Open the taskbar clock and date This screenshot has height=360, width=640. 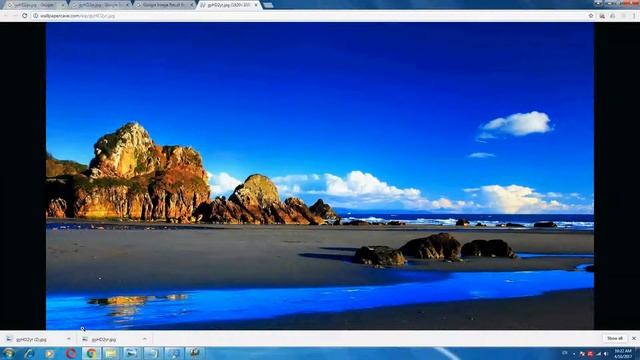point(623,353)
